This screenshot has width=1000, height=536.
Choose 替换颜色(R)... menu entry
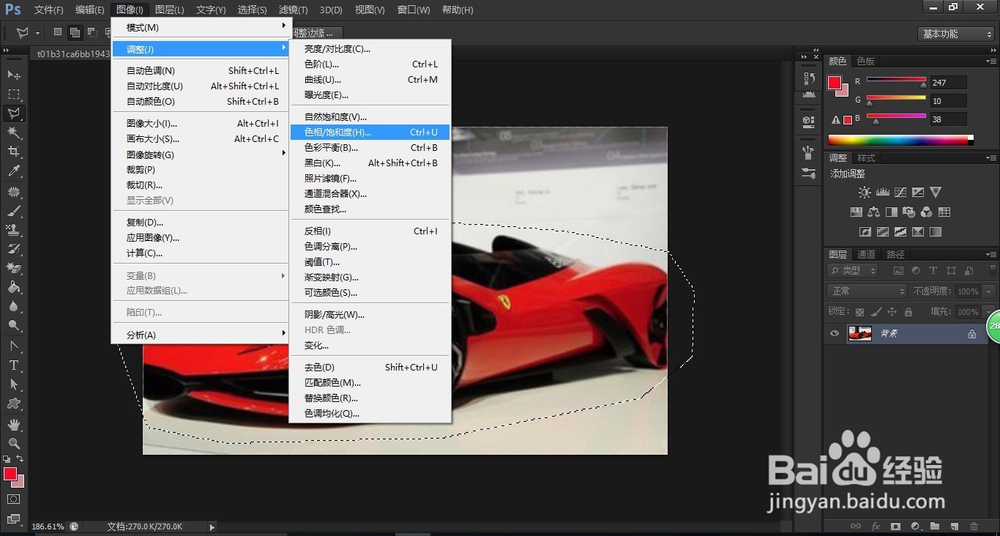(370, 398)
